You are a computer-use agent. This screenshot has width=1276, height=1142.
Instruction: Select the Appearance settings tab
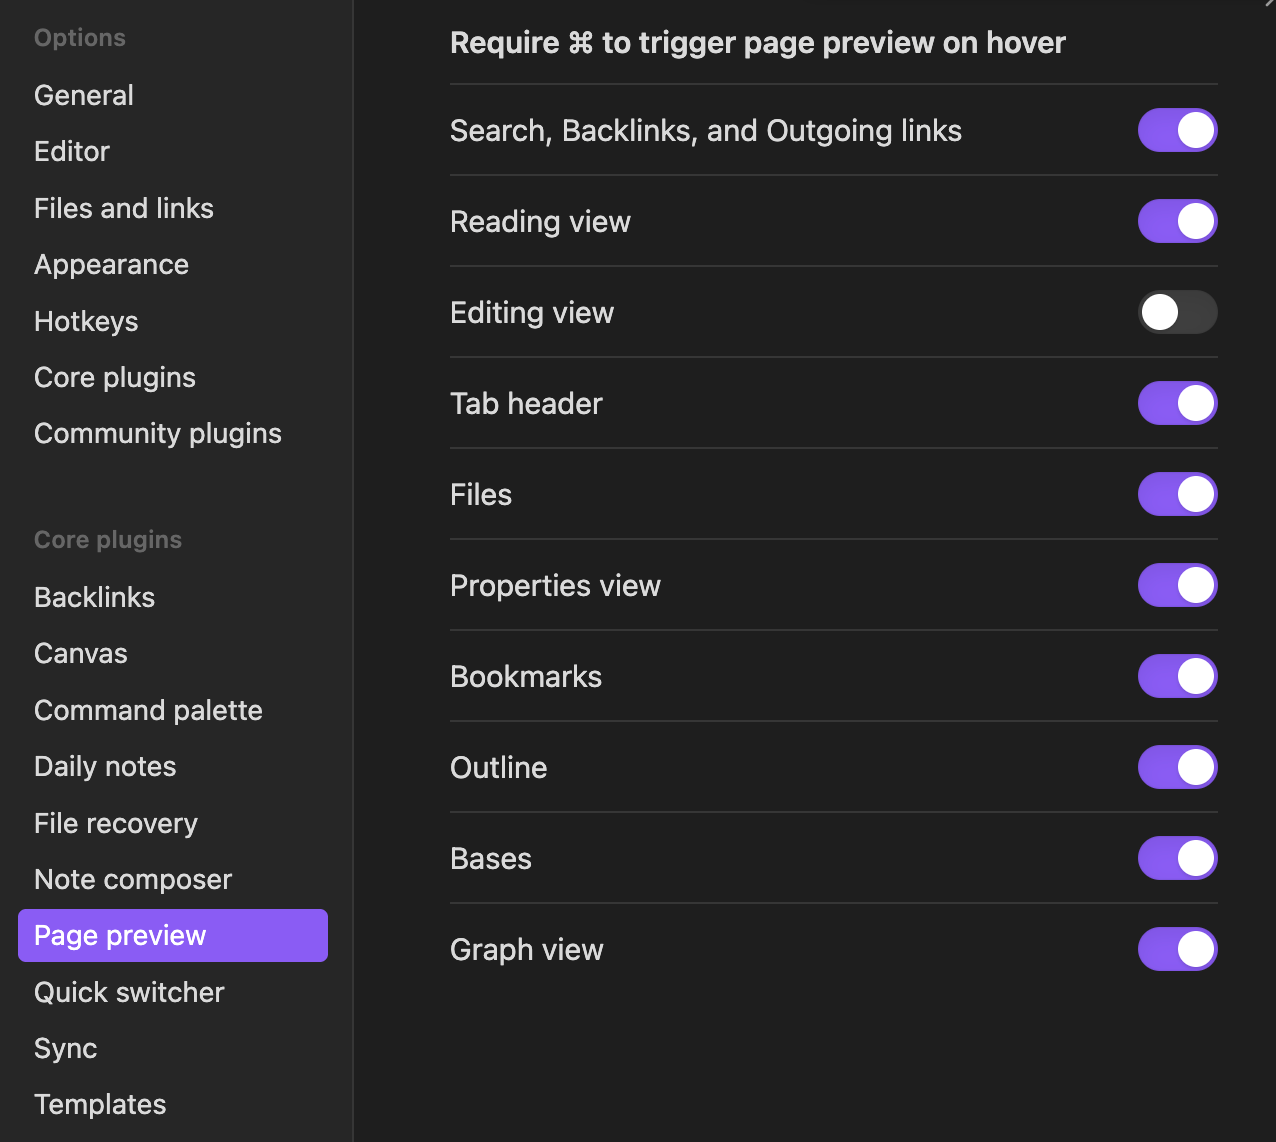click(111, 264)
